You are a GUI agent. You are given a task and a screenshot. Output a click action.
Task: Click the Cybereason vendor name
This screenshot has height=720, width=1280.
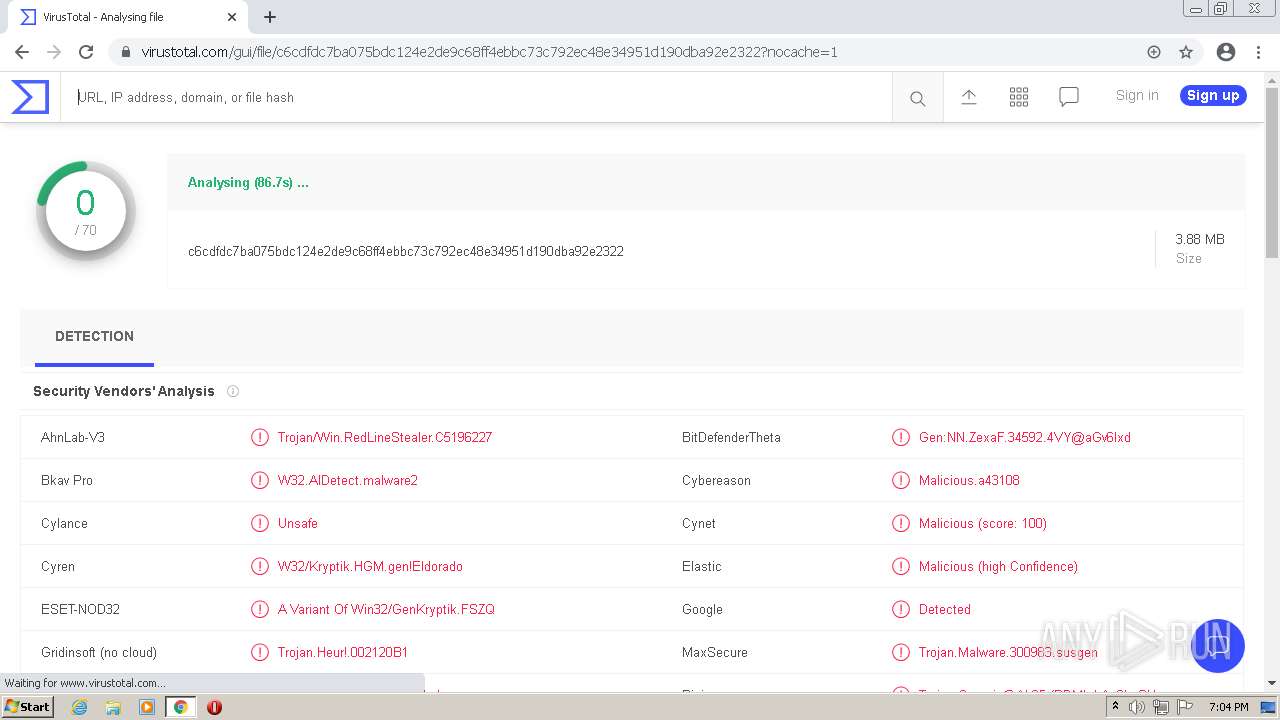click(x=716, y=480)
